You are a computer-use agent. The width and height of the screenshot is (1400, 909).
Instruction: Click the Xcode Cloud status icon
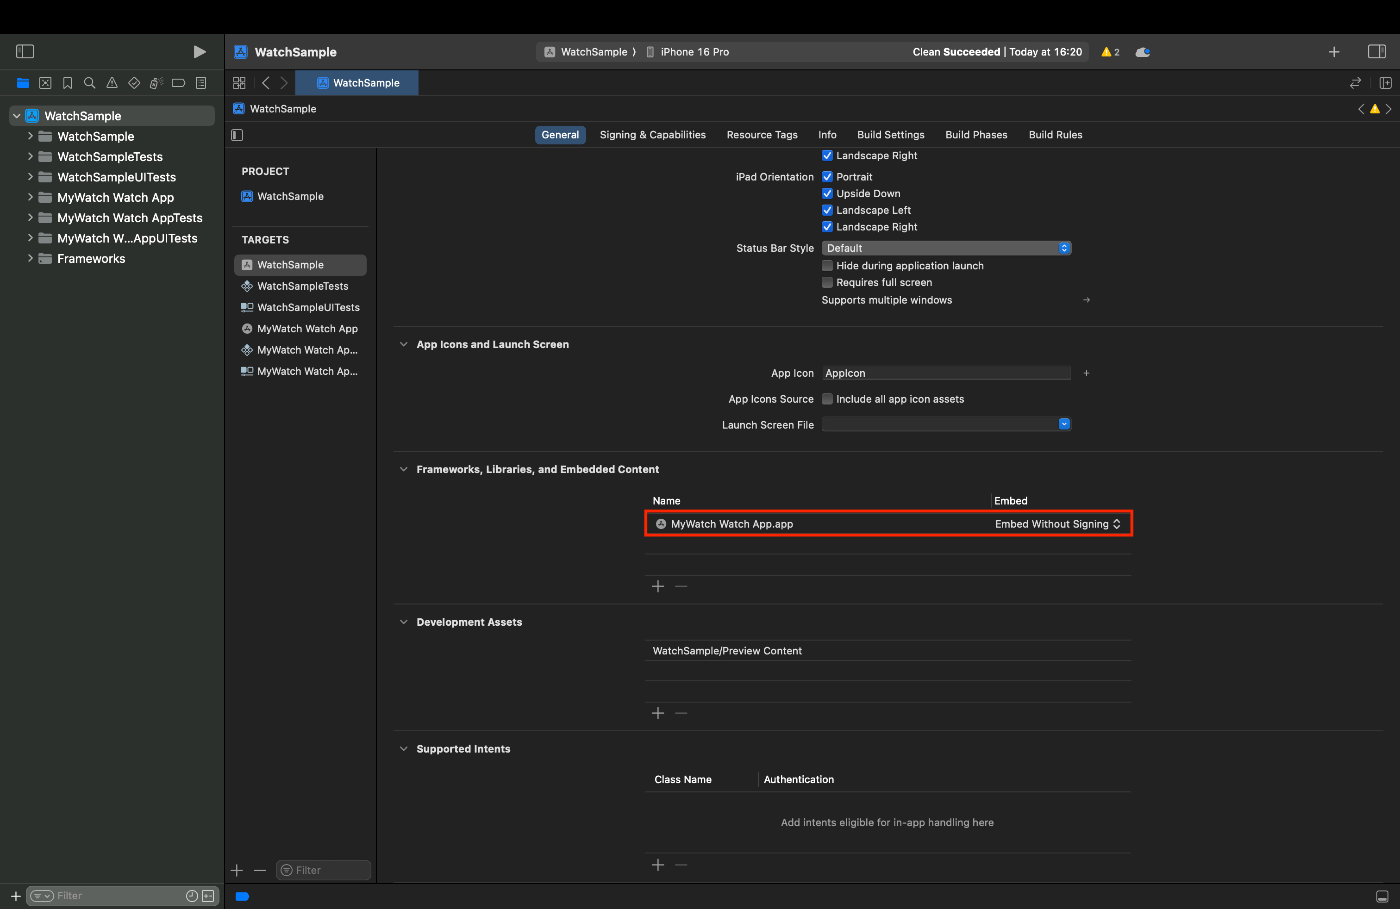click(1143, 52)
